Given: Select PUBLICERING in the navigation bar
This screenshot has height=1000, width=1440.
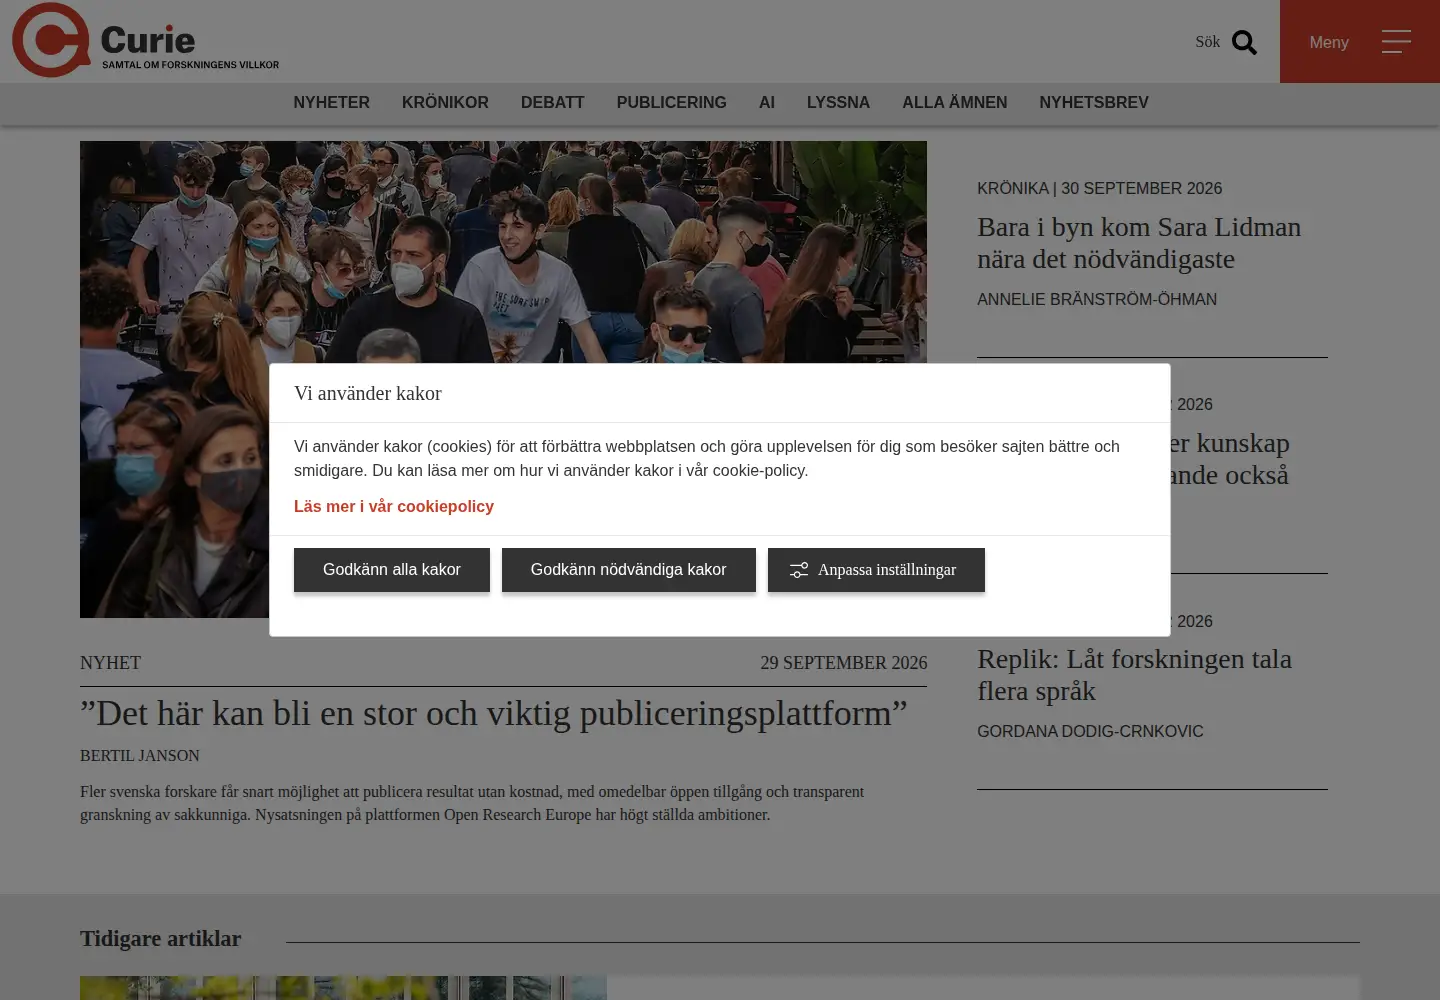Looking at the screenshot, I should (671, 103).
